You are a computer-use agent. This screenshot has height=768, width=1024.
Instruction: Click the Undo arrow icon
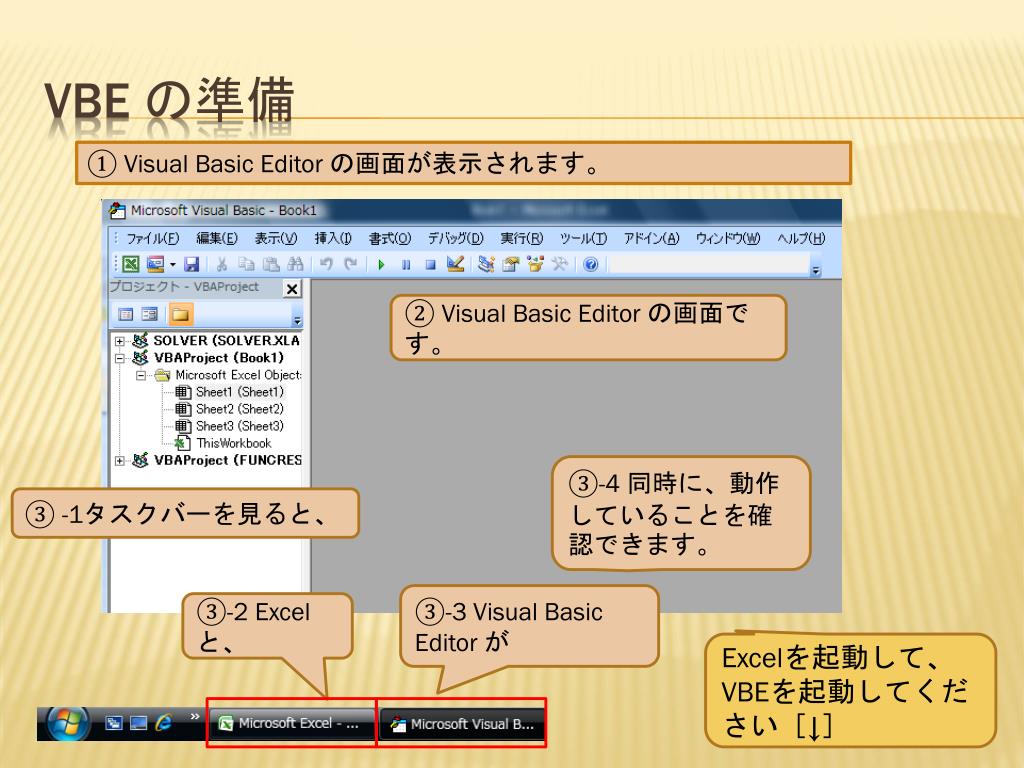coord(327,264)
